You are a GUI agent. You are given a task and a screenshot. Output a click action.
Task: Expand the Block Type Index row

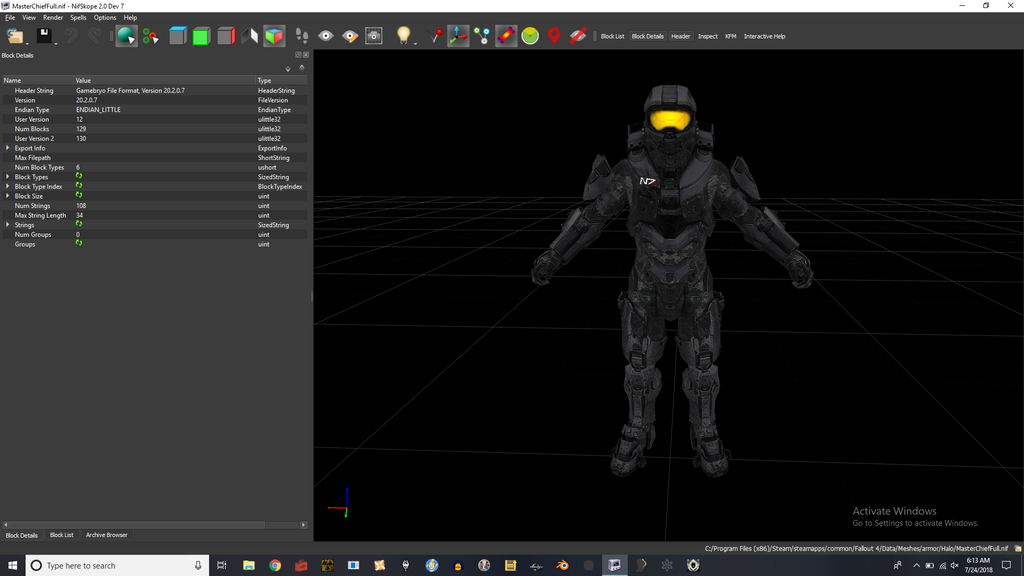[8, 186]
